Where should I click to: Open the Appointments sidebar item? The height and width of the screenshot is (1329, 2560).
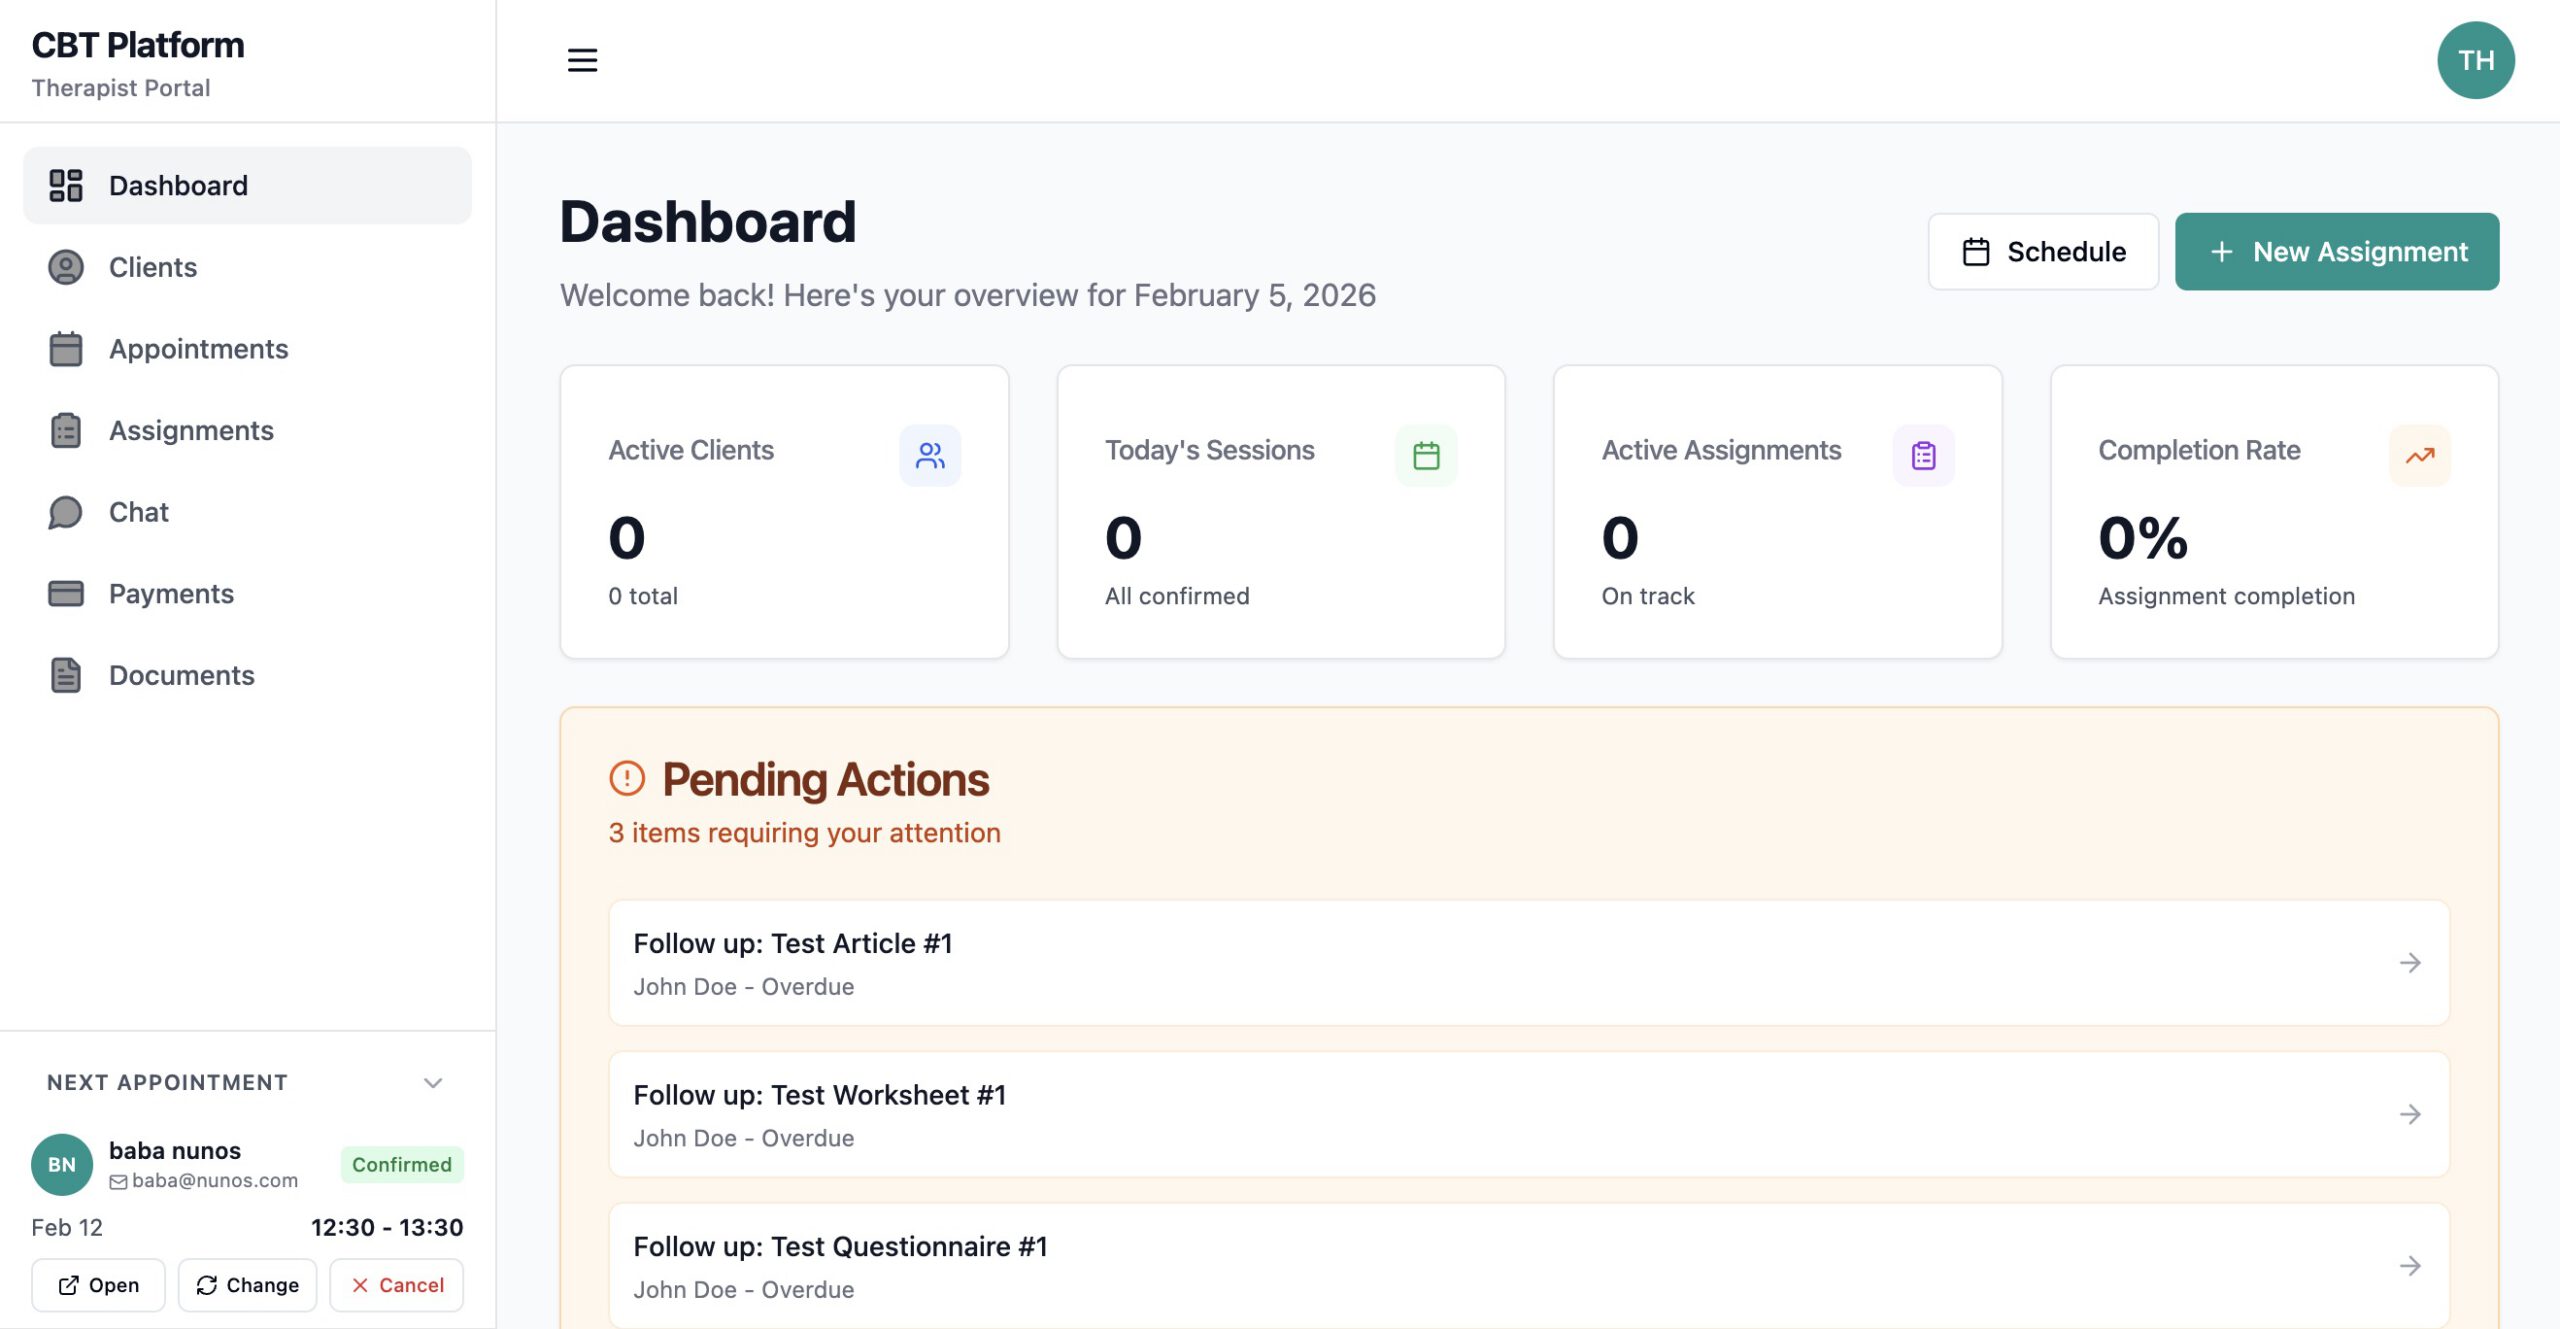click(198, 349)
